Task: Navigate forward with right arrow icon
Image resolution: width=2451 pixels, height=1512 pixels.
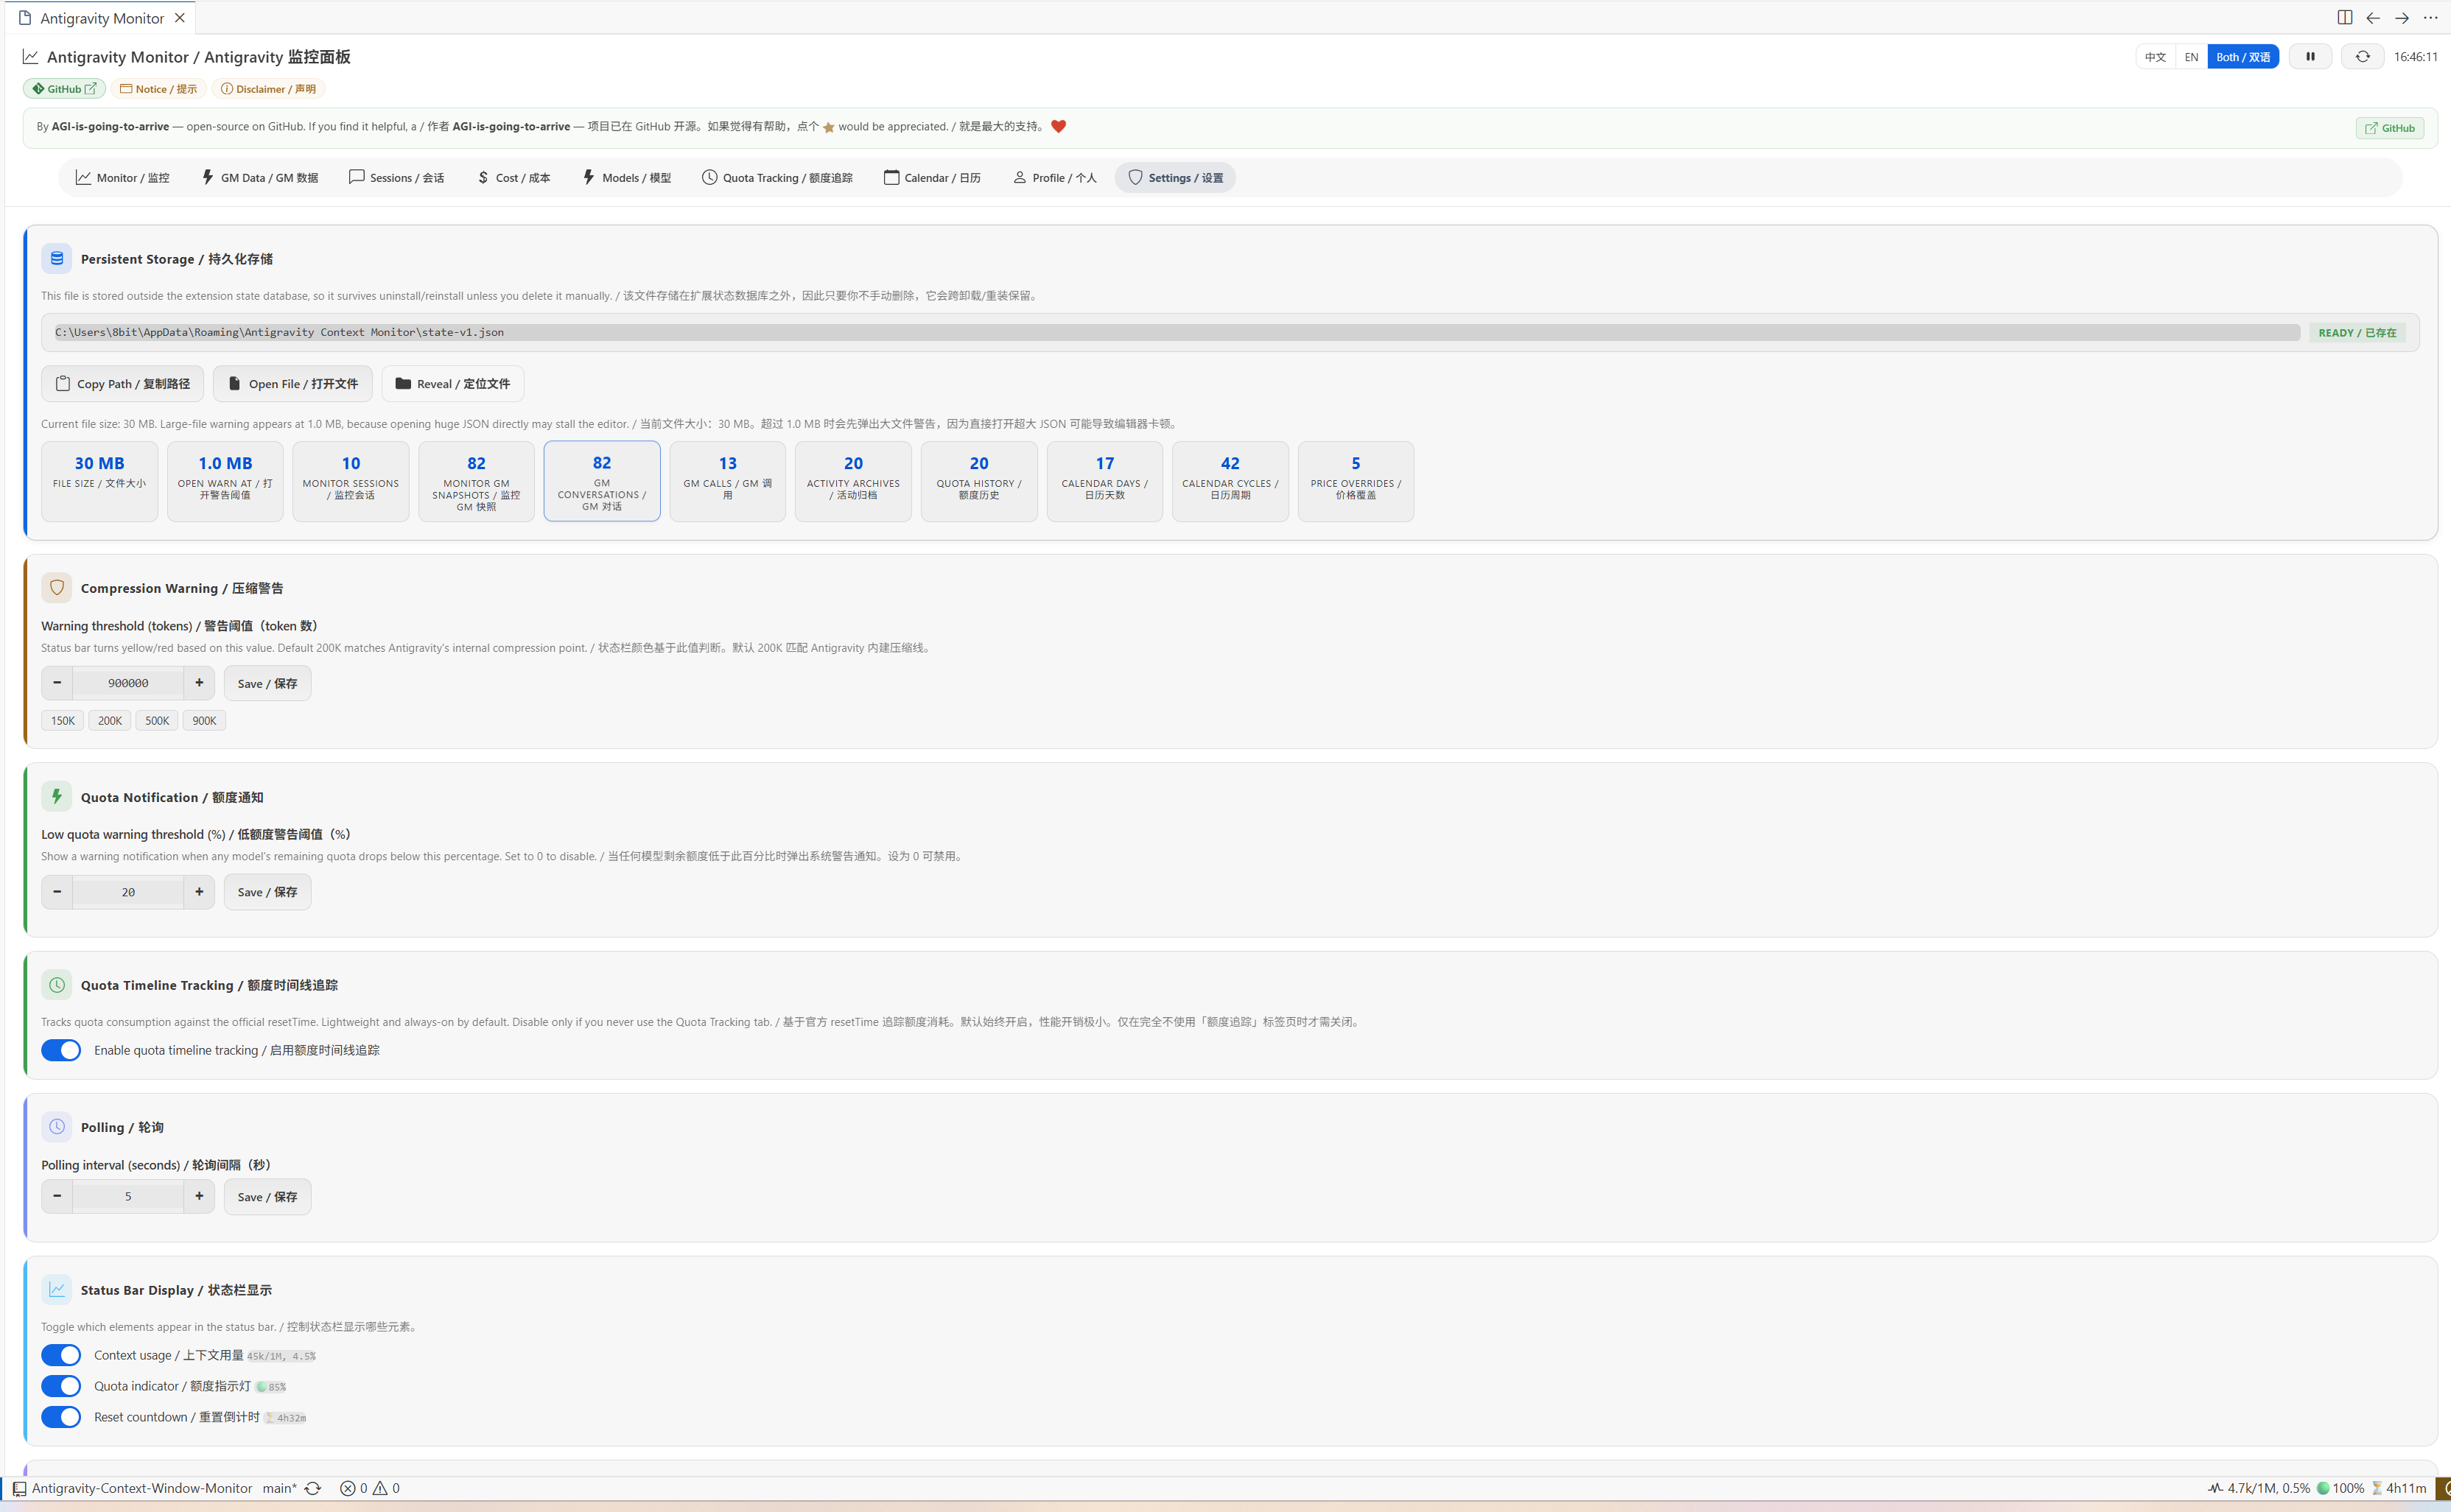Action: pos(2401,18)
